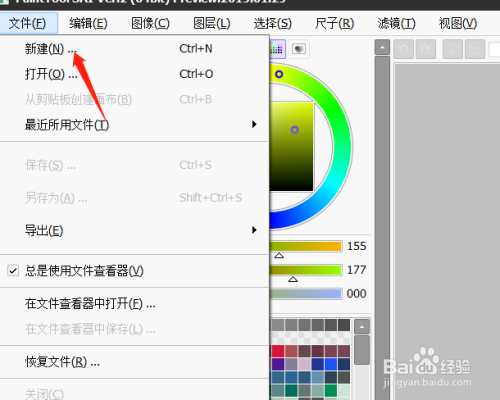Image resolution: width=500 pixels, height=400 pixels.
Task: Click the scratchpad panel icon
Action: 299,49
